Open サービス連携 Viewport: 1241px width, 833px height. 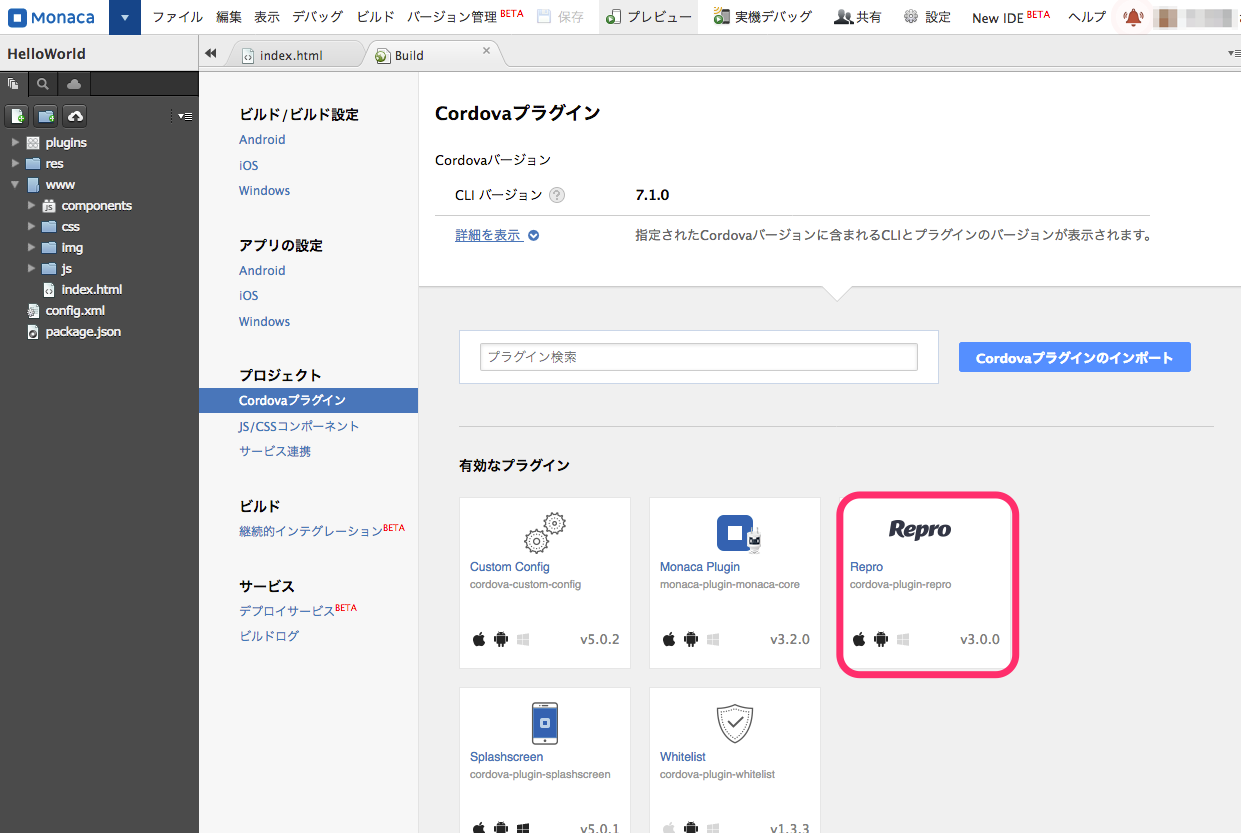point(275,451)
